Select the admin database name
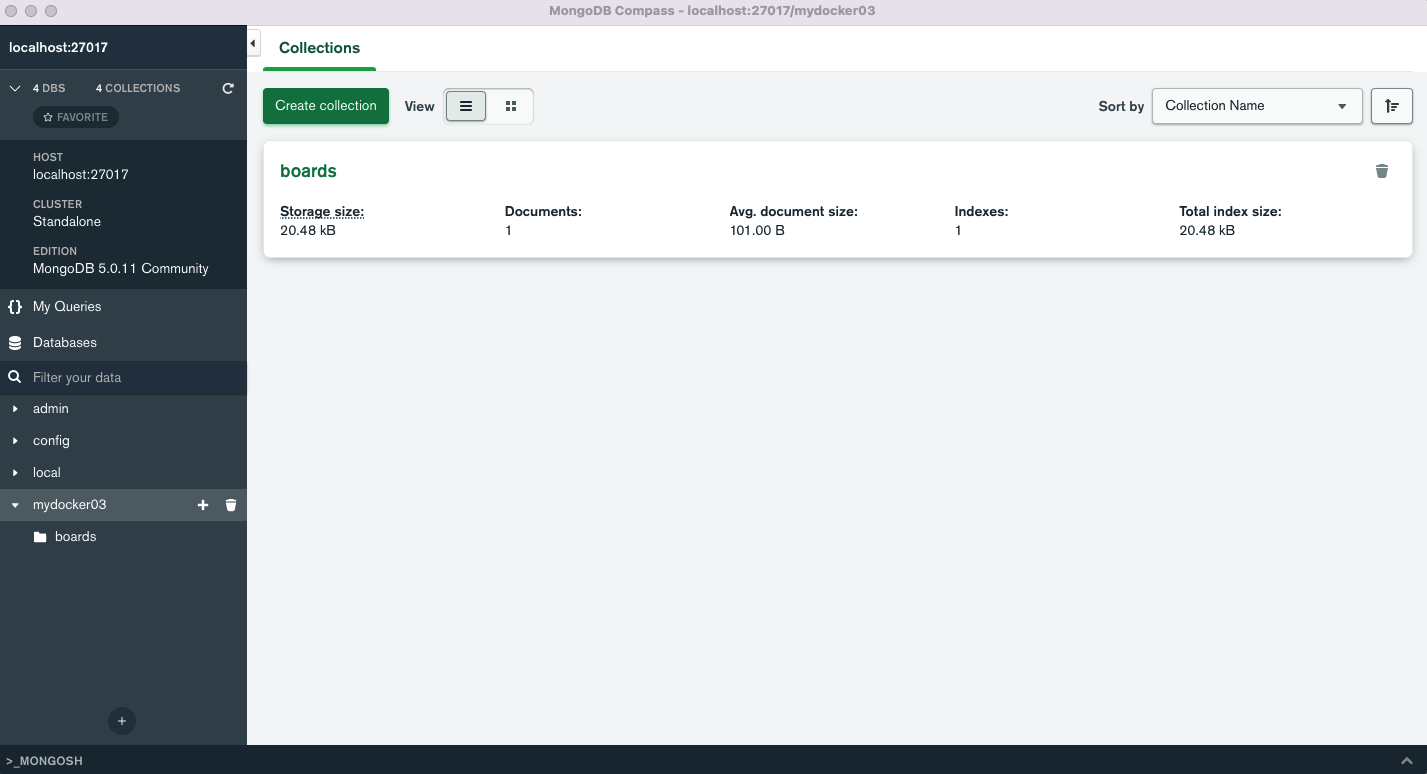1427x774 pixels. tap(51, 409)
